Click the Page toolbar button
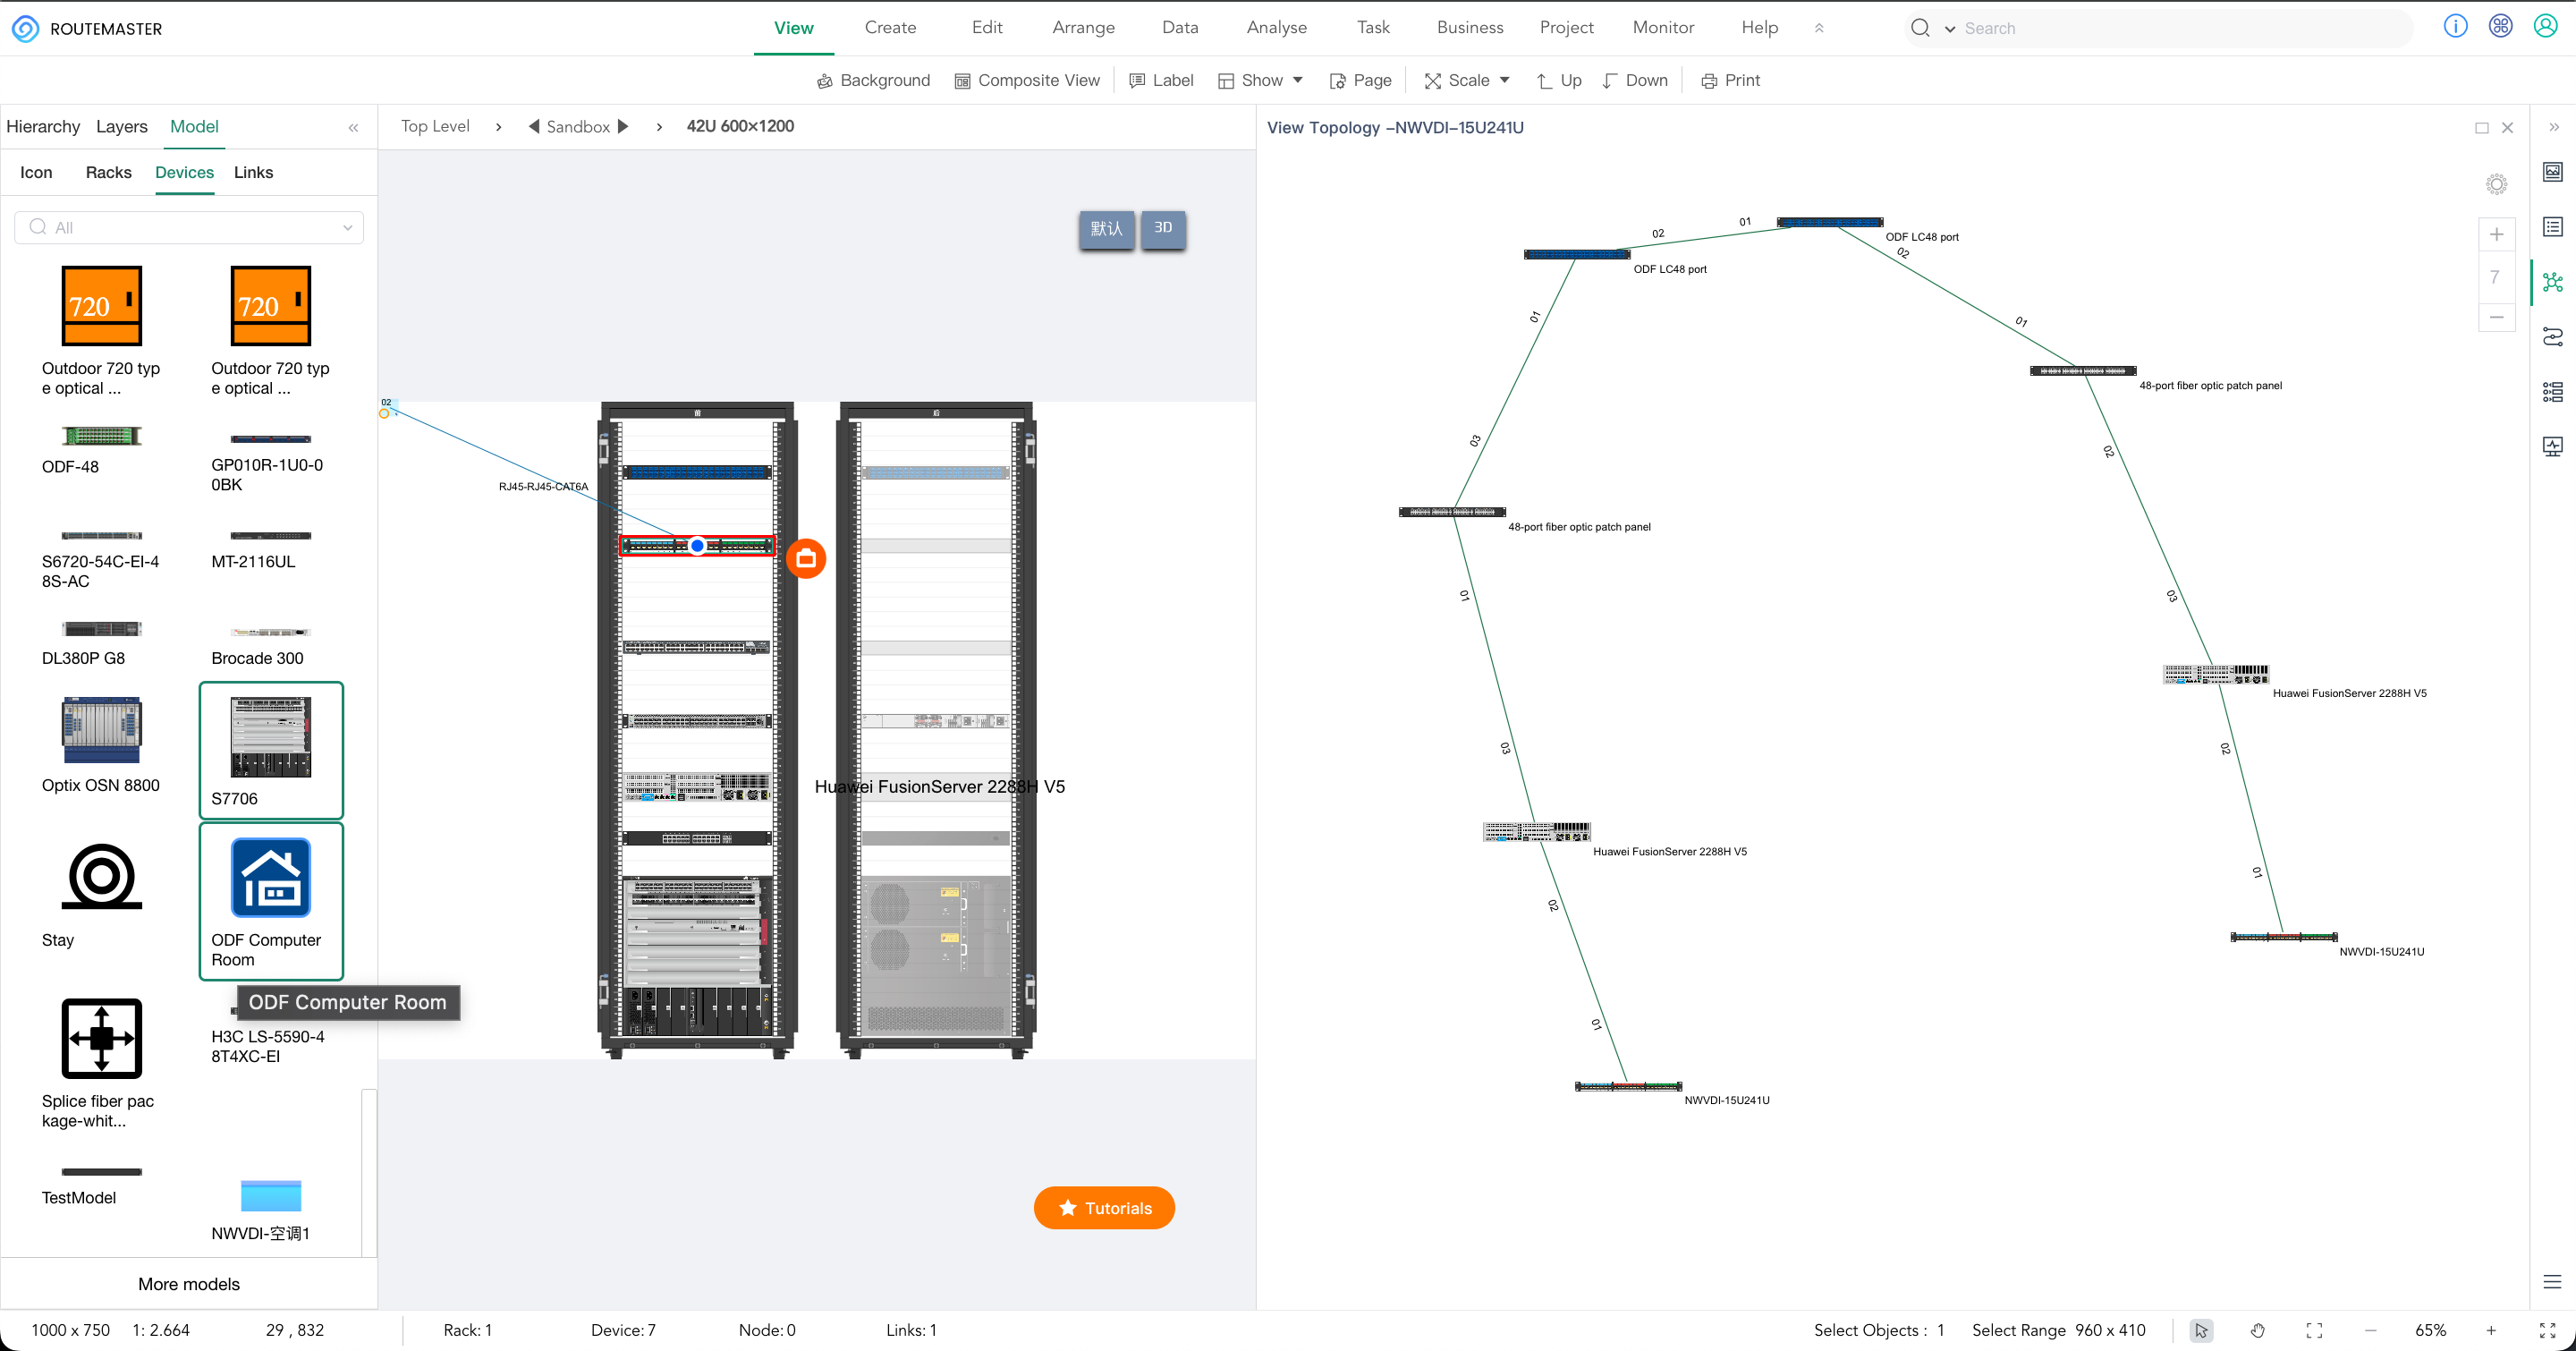Screen dimensions: 2576x1351 point(1360,80)
